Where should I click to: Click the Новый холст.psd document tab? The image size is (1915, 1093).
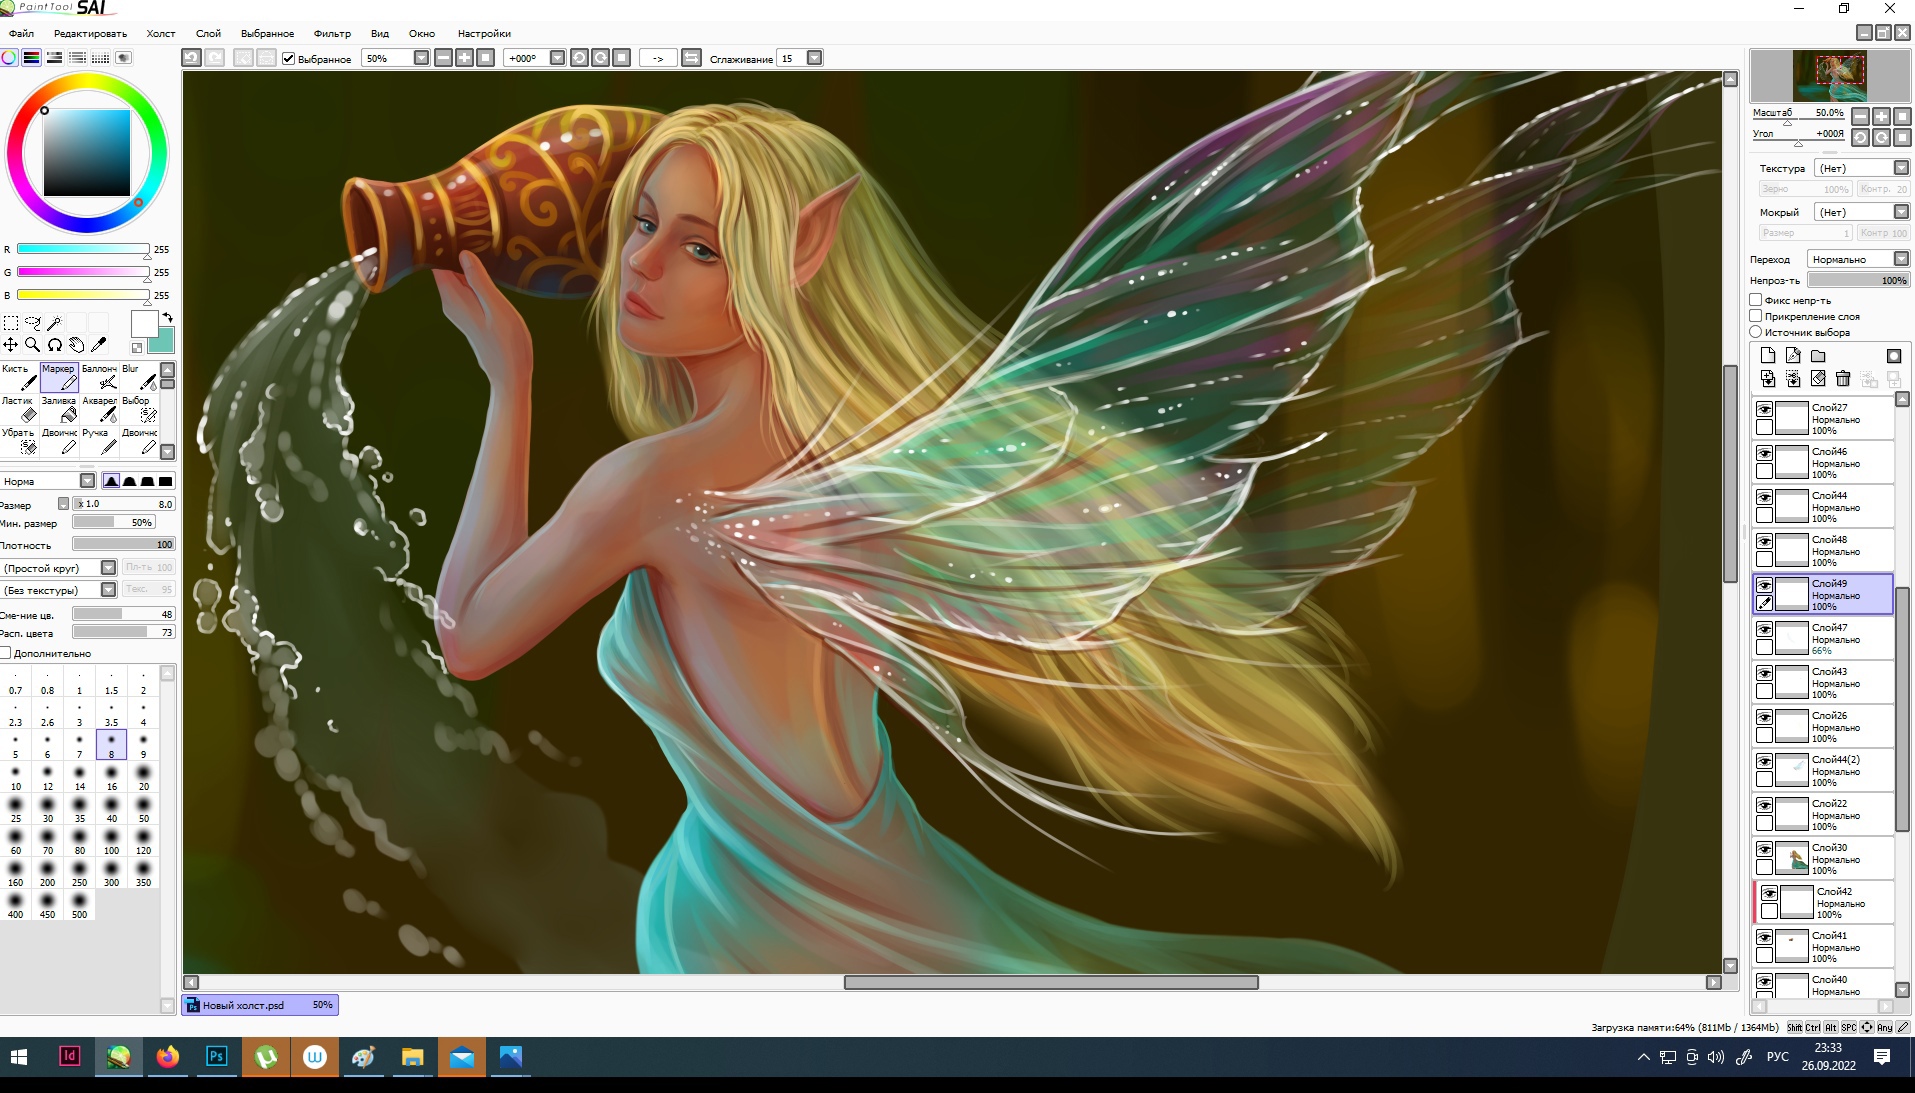click(260, 1005)
